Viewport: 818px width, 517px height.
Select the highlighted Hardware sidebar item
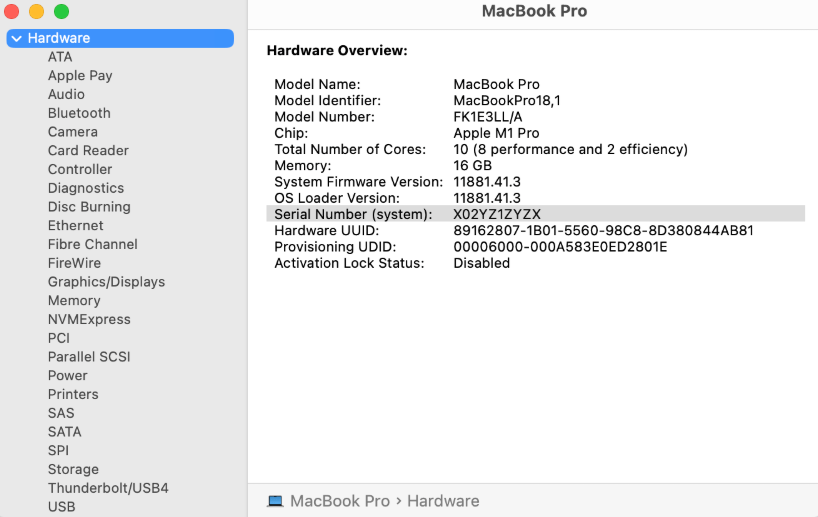pyautogui.click(x=59, y=38)
